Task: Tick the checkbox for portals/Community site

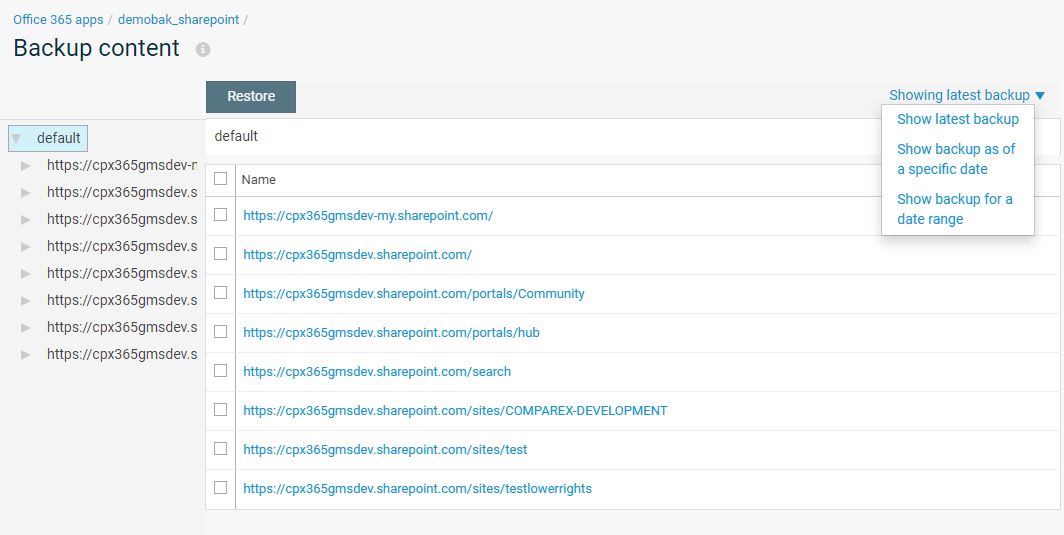Action: 221,293
